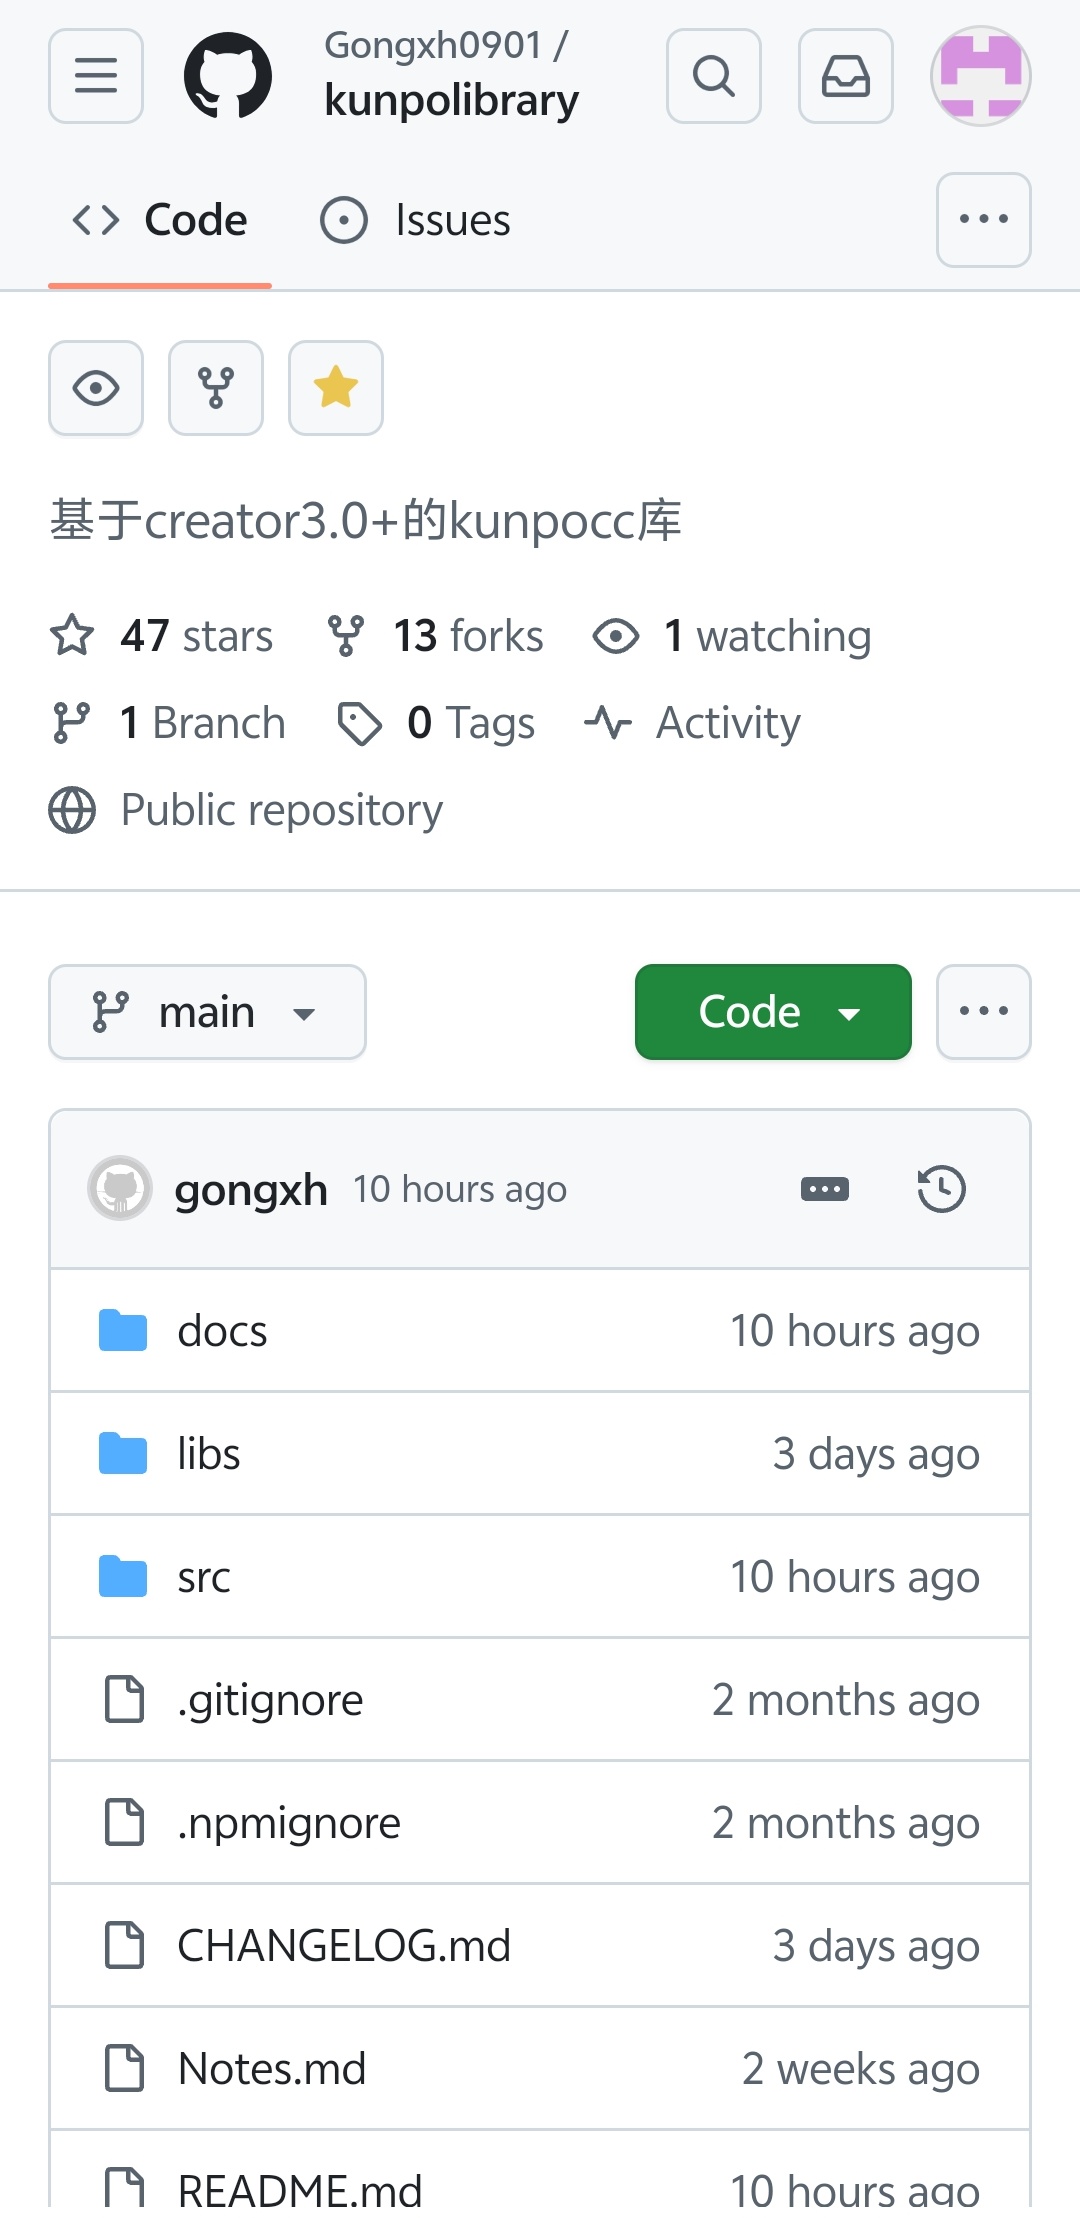This screenshot has height=2218, width=1080.
Task: Toggle watching with the eye button
Action: click(96, 388)
